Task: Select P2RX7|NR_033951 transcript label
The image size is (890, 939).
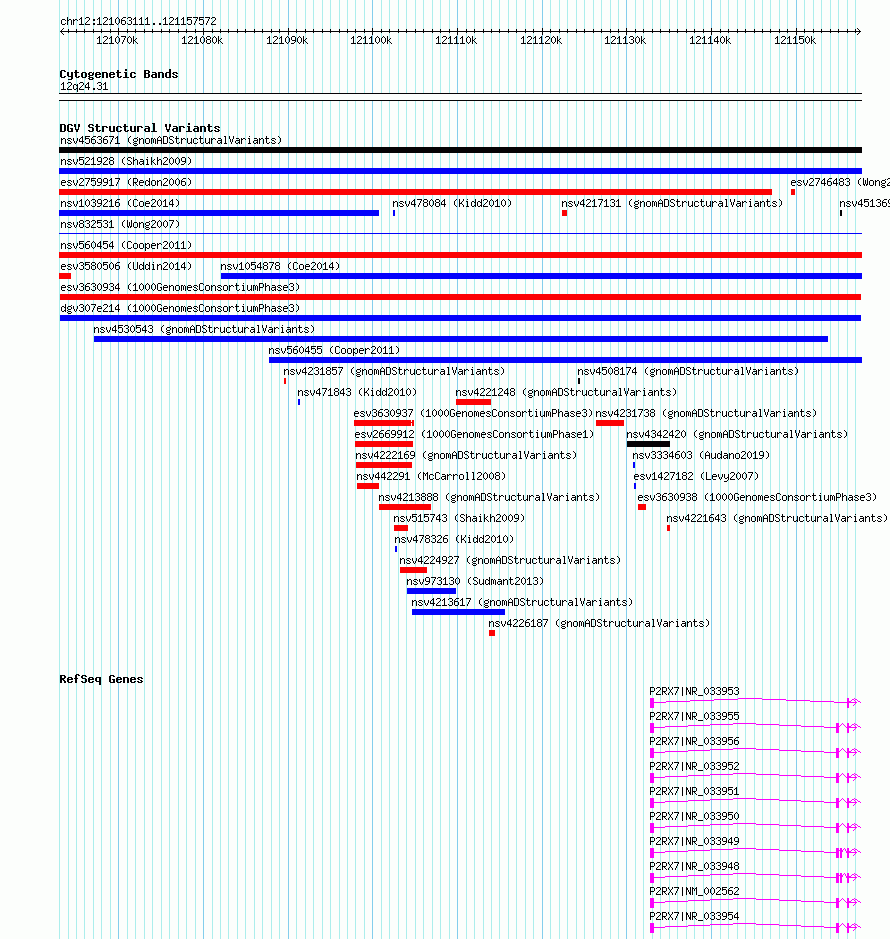Action: tap(695, 791)
